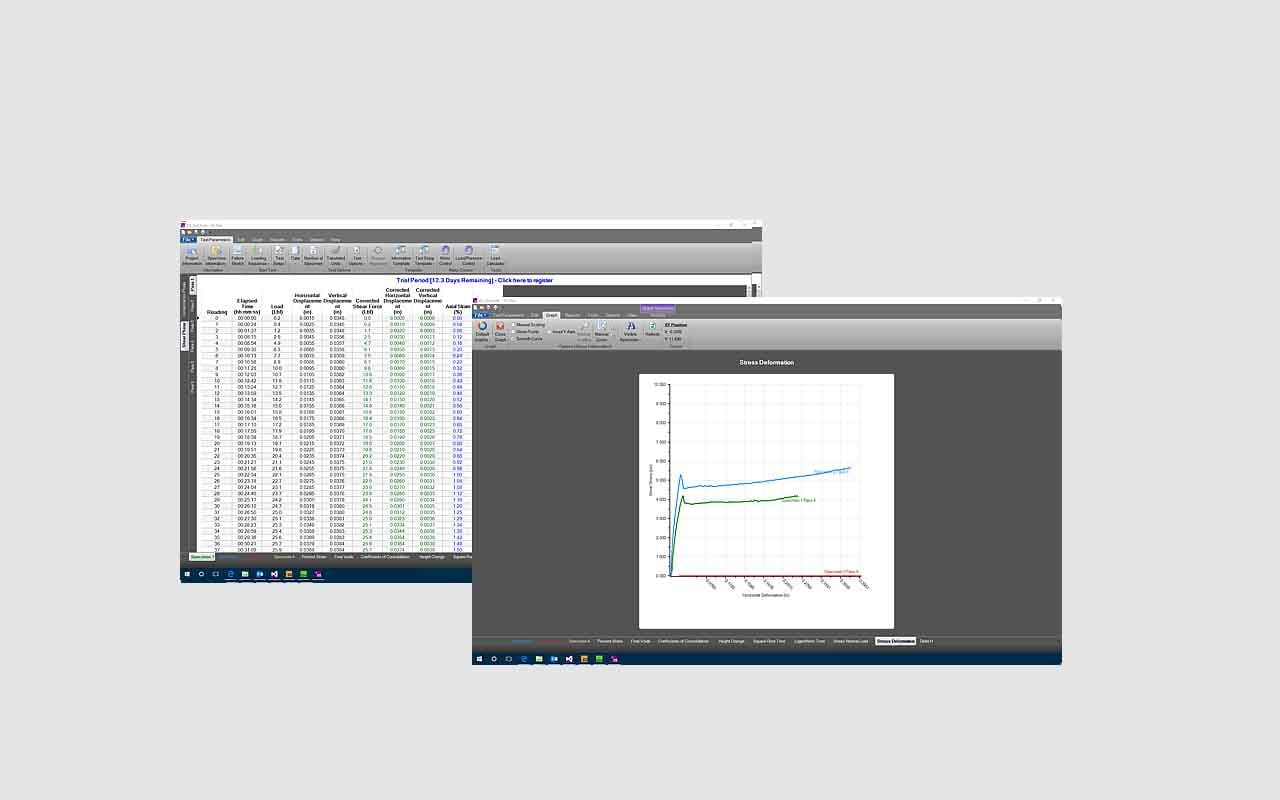Image resolution: width=1280 pixels, height=800 pixels.
Task: Select Test Parameters tab in table window
Action: click(x=215, y=239)
